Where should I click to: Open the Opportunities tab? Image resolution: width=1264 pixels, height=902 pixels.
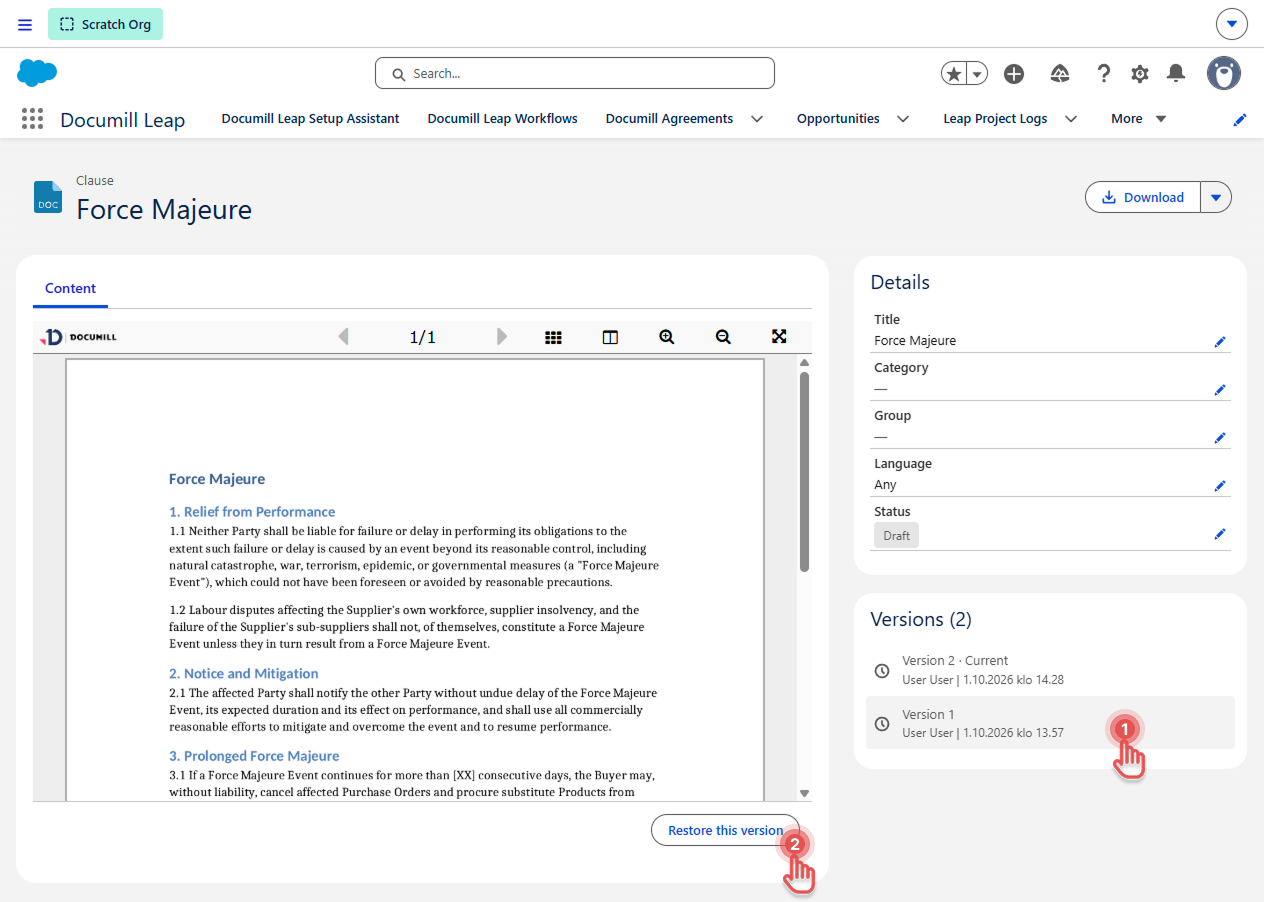838,119
